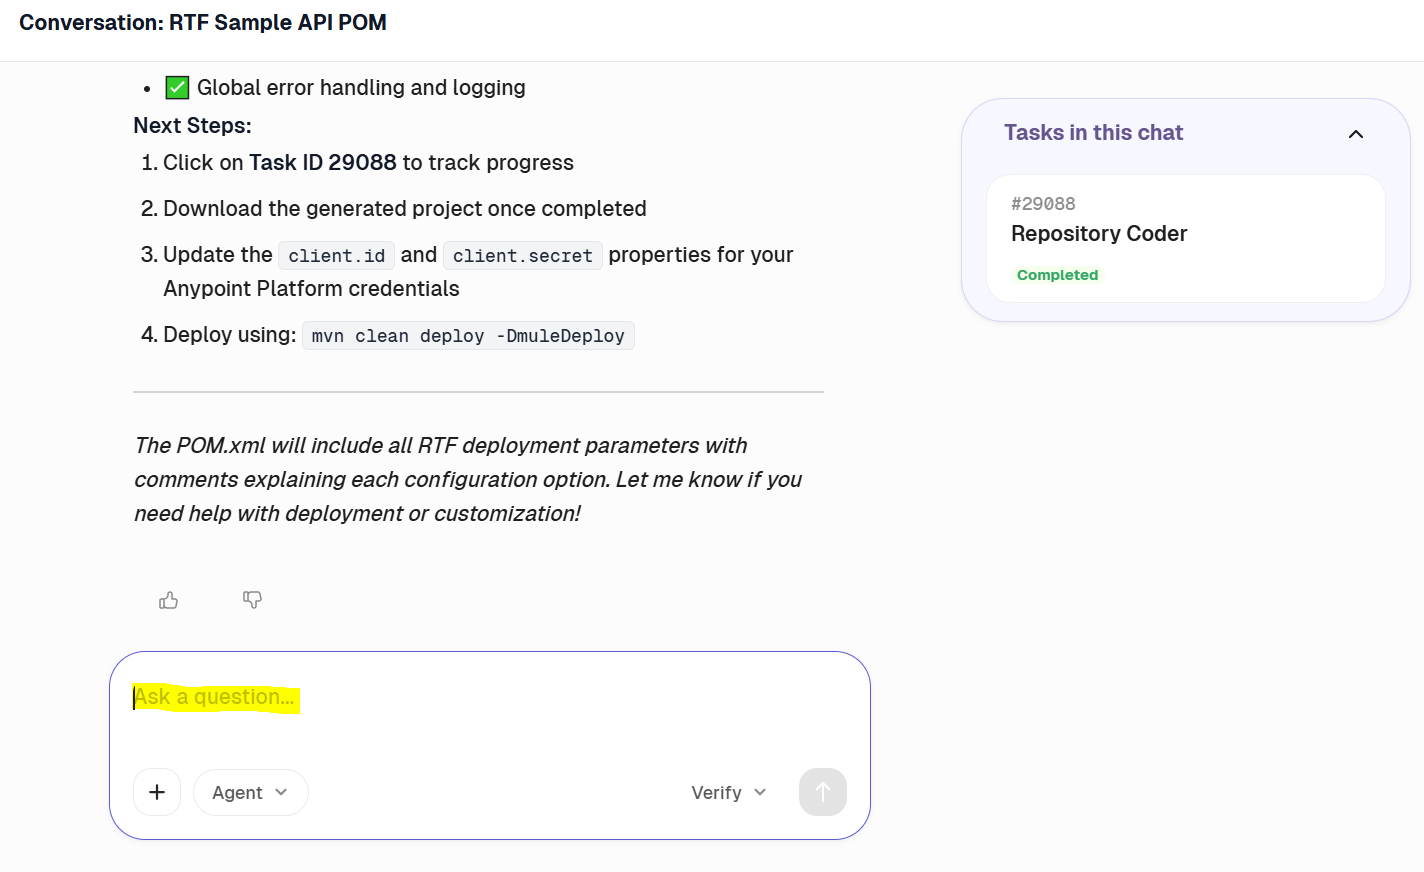The width and height of the screenshot is (1424, 872).
Task: Click the collapse chevron on Tasks panel
Action: 1355,133
